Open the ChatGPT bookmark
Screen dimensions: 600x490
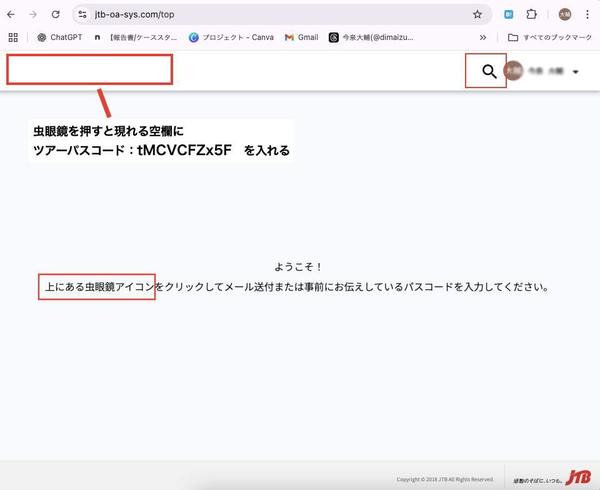(x=60, y=37)
